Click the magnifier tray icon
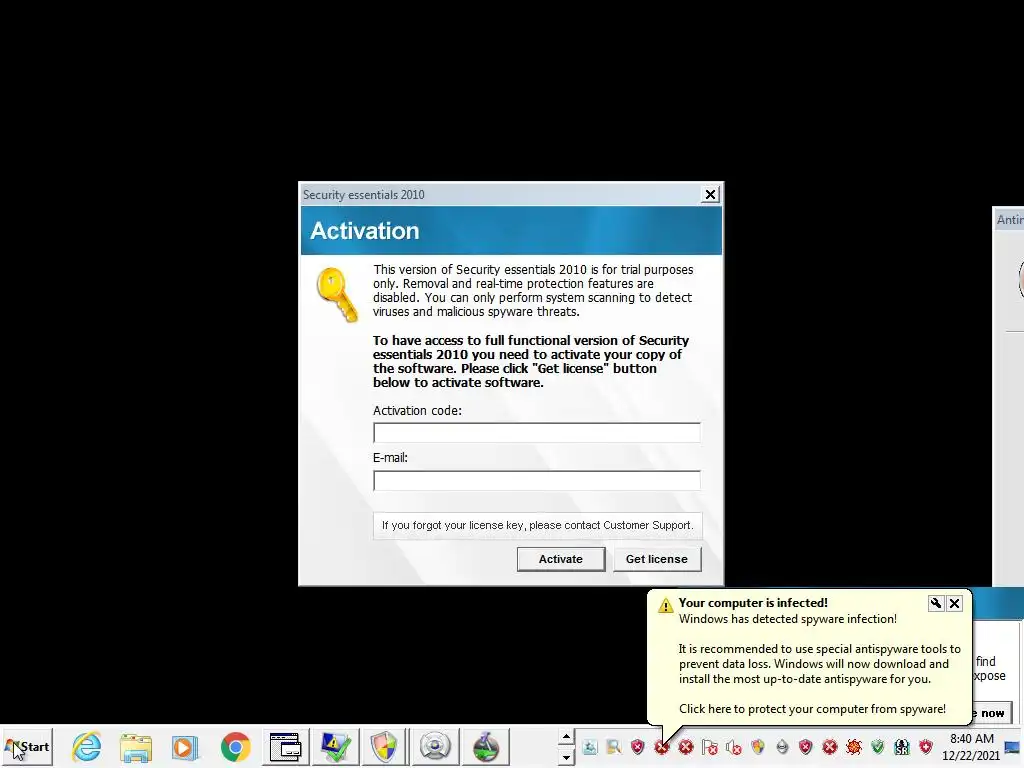 click(x=614, y=746)
